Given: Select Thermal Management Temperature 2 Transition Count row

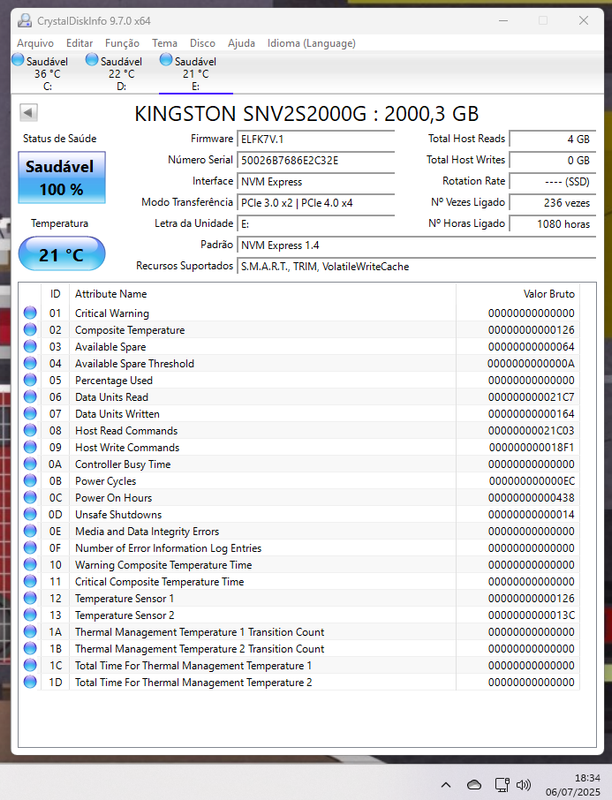Looking at the screenshot, I should point(299,648).
